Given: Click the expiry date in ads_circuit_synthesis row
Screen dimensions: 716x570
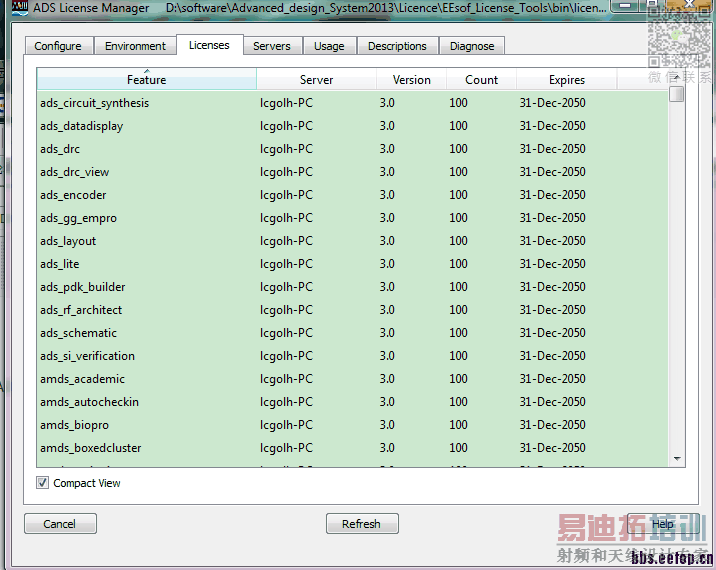Looking at the screenshot, I should [552, 102].
